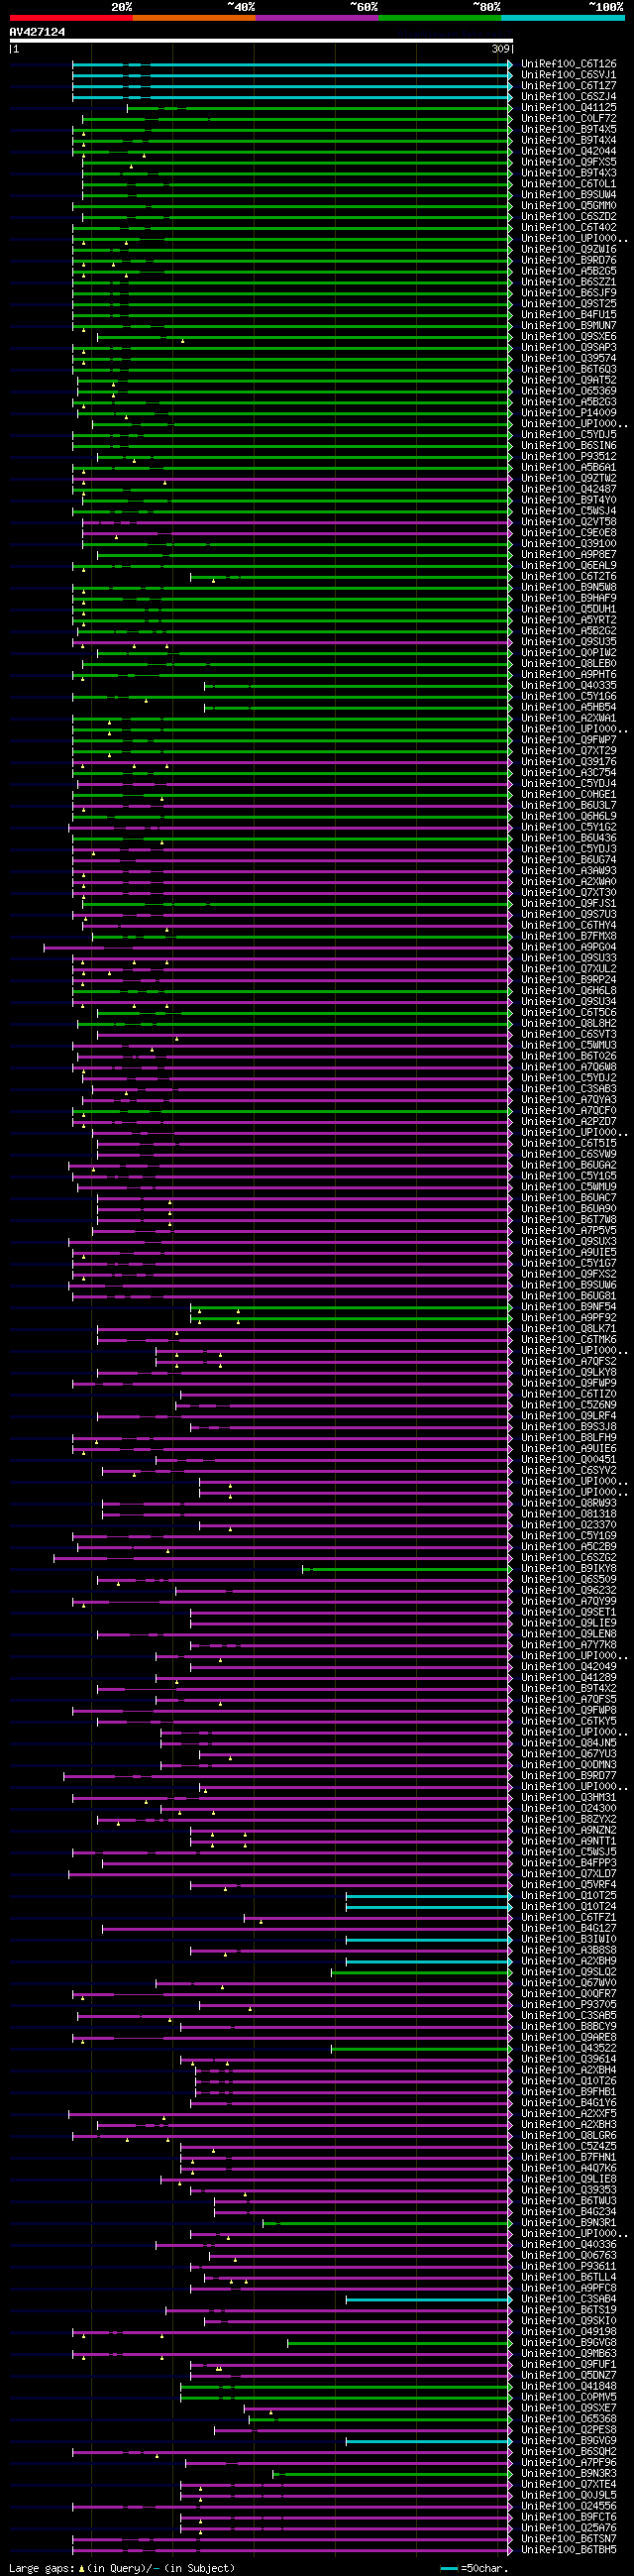Open hit UniRef100_Q41125
The width and height of the screenshot is (634, 2576).
coord(569,107)
